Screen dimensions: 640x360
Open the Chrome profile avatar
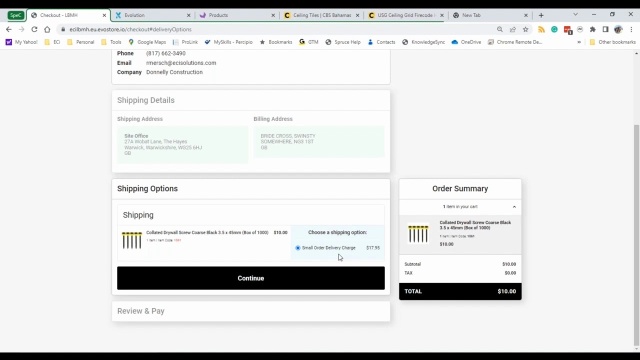click(618, 29)
